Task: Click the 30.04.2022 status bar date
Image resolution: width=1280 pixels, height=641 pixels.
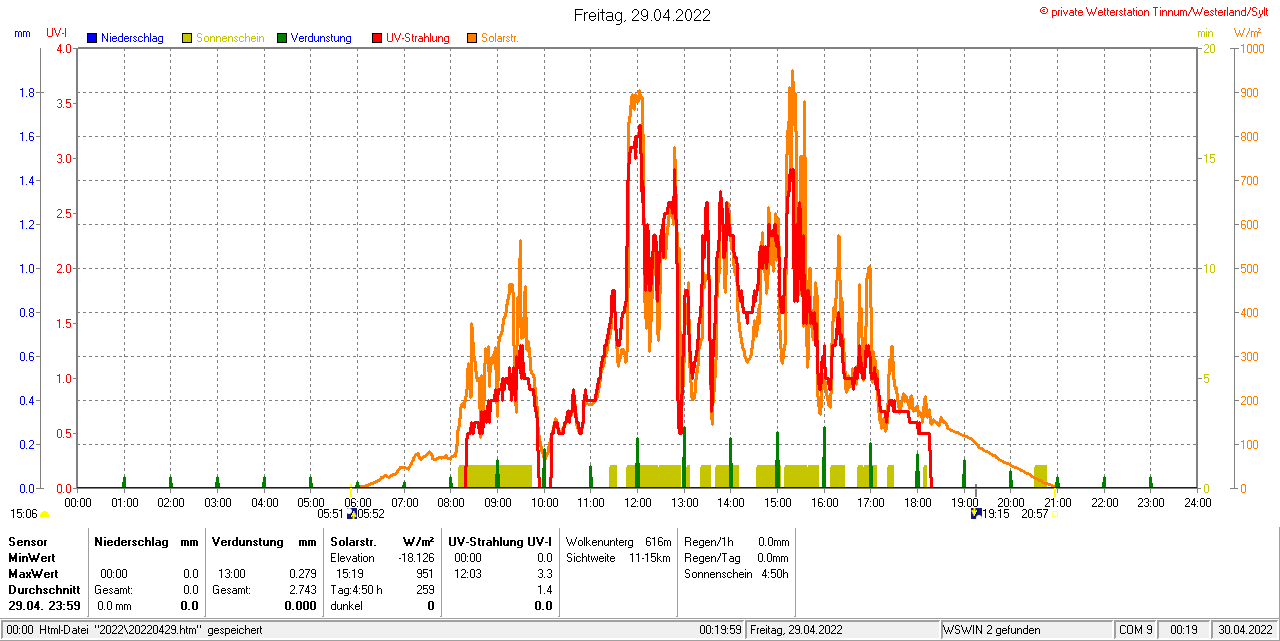Action: tap(1243, 630)
